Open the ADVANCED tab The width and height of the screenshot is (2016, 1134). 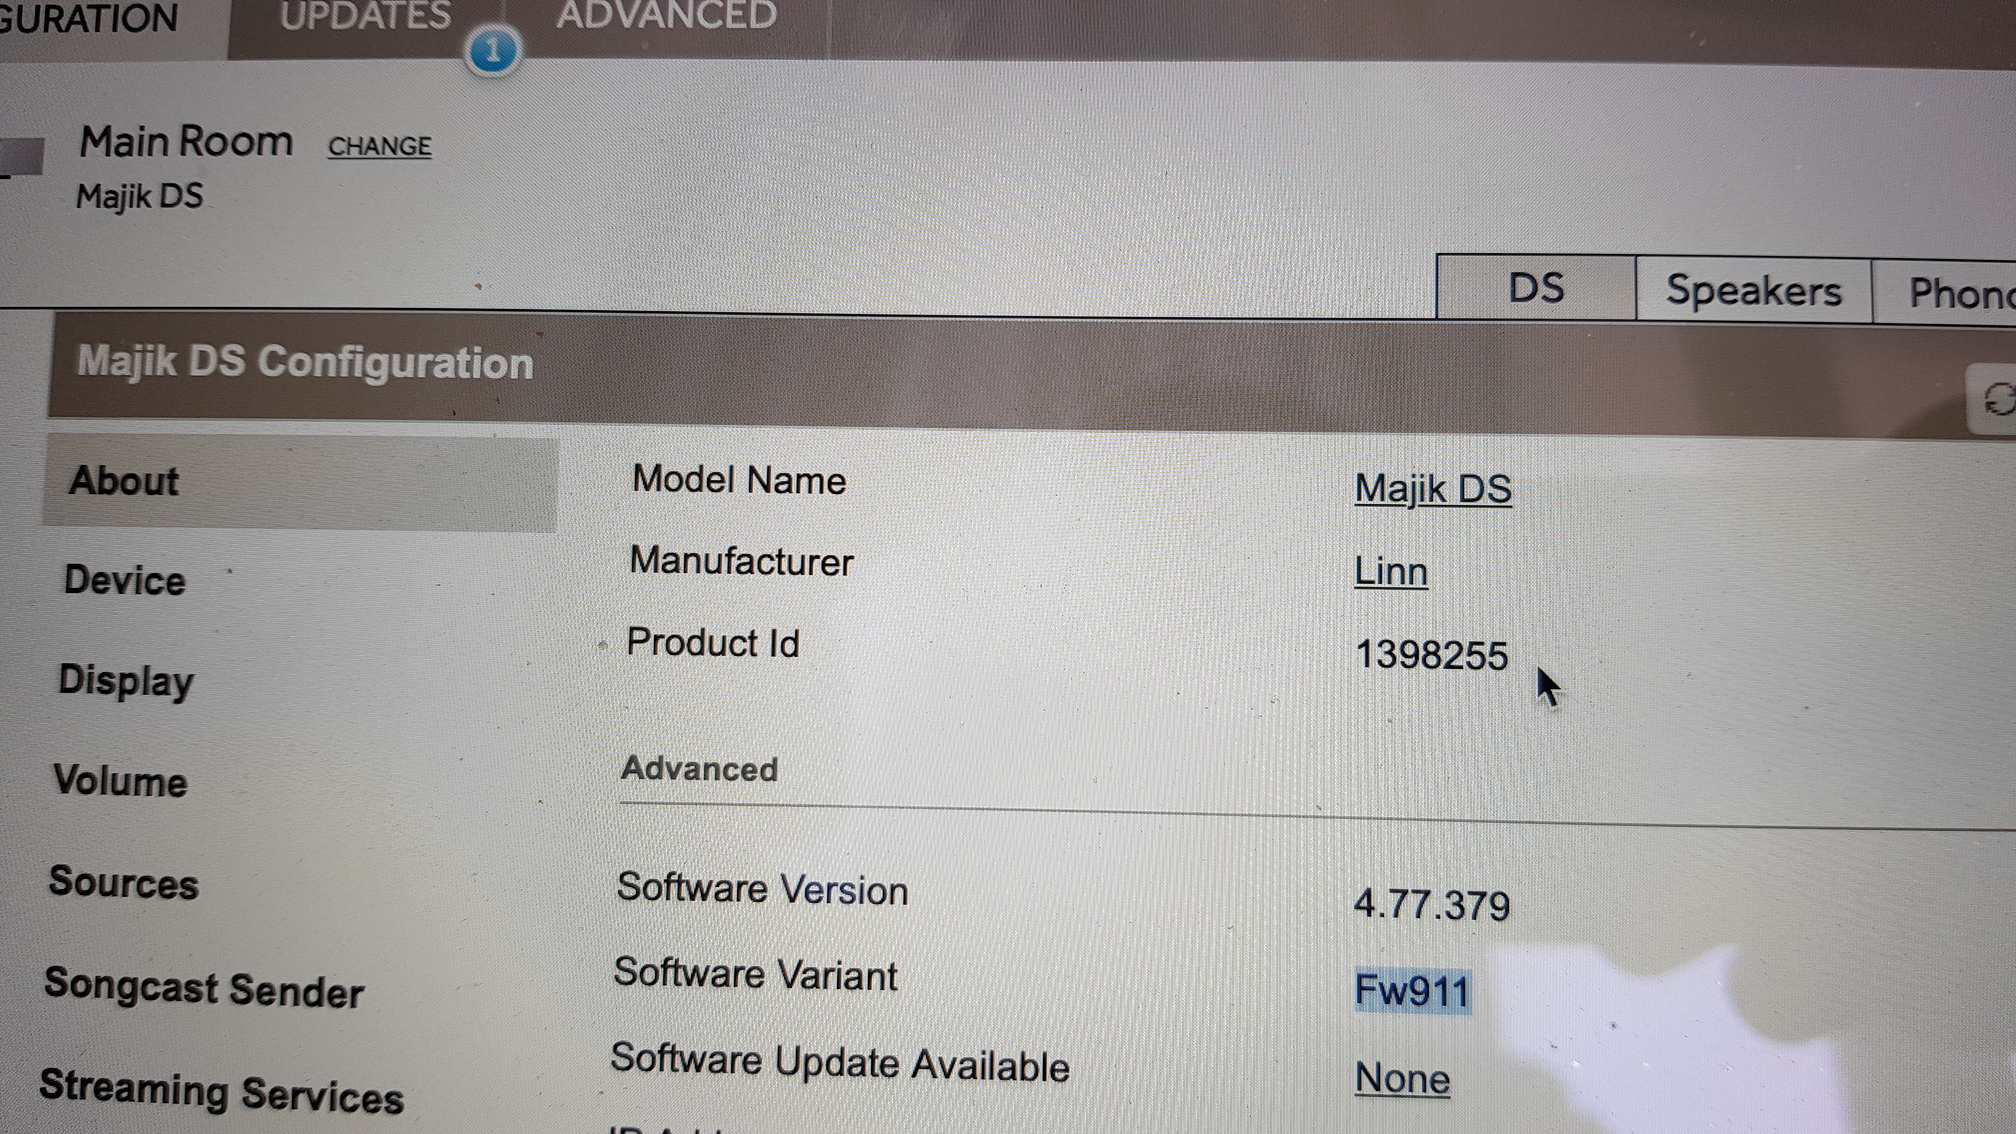pos(666,17)
